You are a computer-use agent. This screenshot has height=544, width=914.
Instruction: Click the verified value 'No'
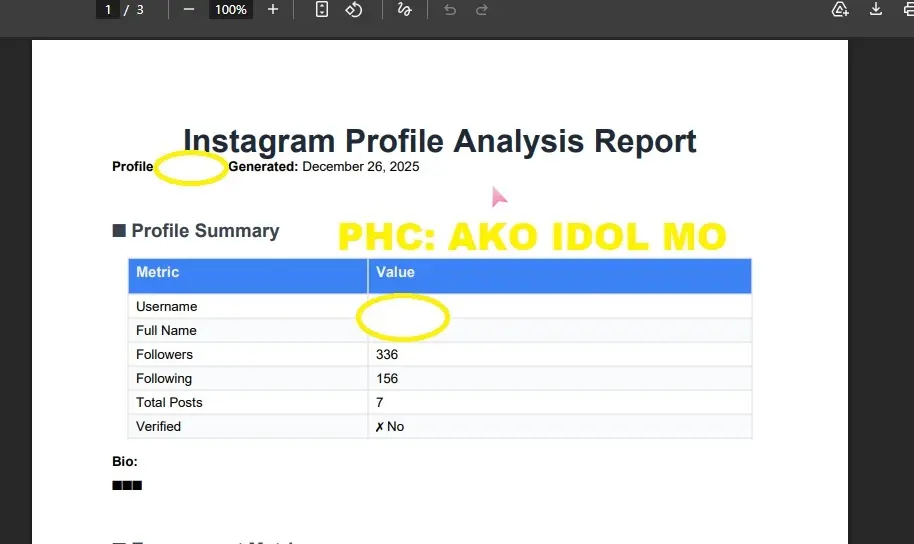click(395, 427)
